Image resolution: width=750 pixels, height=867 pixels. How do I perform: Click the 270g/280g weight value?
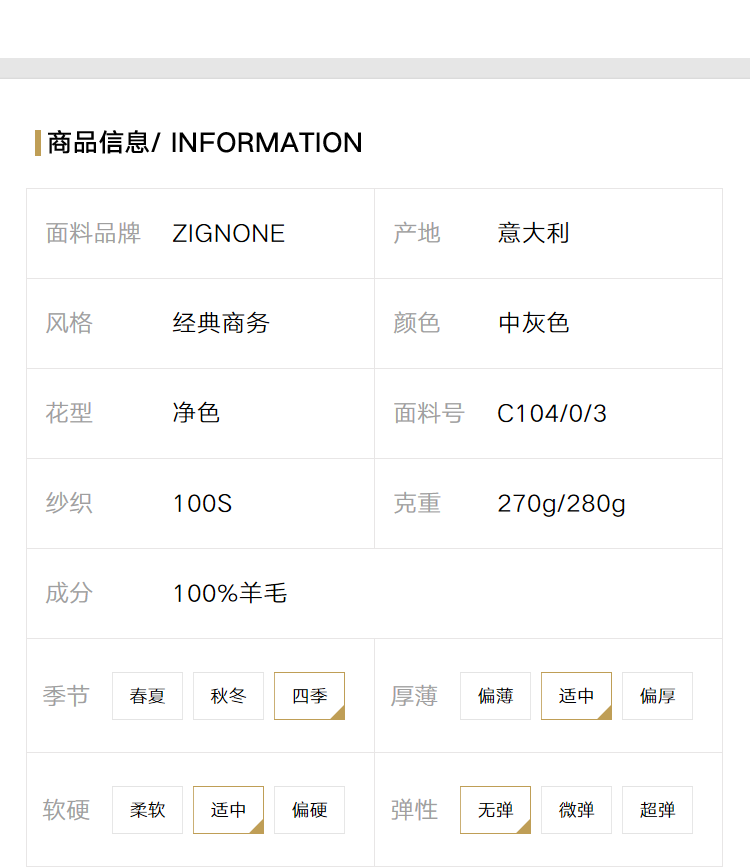pyautogui.click(x=561, y=504)
